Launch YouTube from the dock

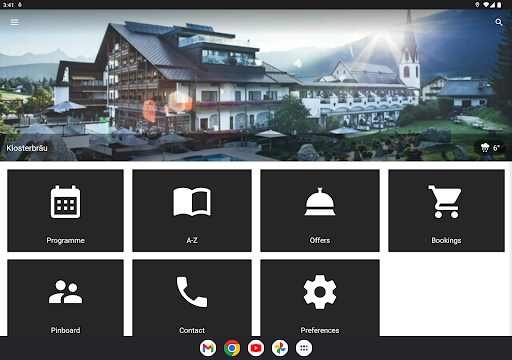[256, 348]
